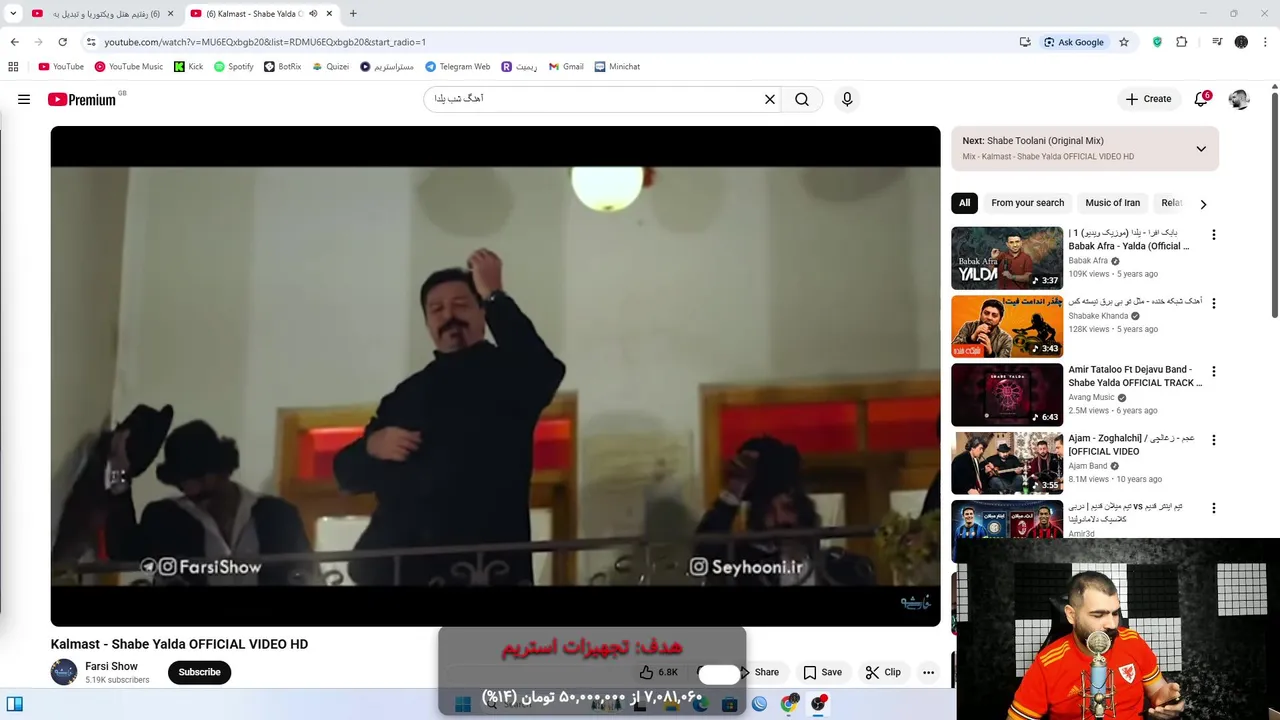Open the Extensions puzzle icon
The image size is (1280, 720).
pyautogui.click(x=1182, y=42)
